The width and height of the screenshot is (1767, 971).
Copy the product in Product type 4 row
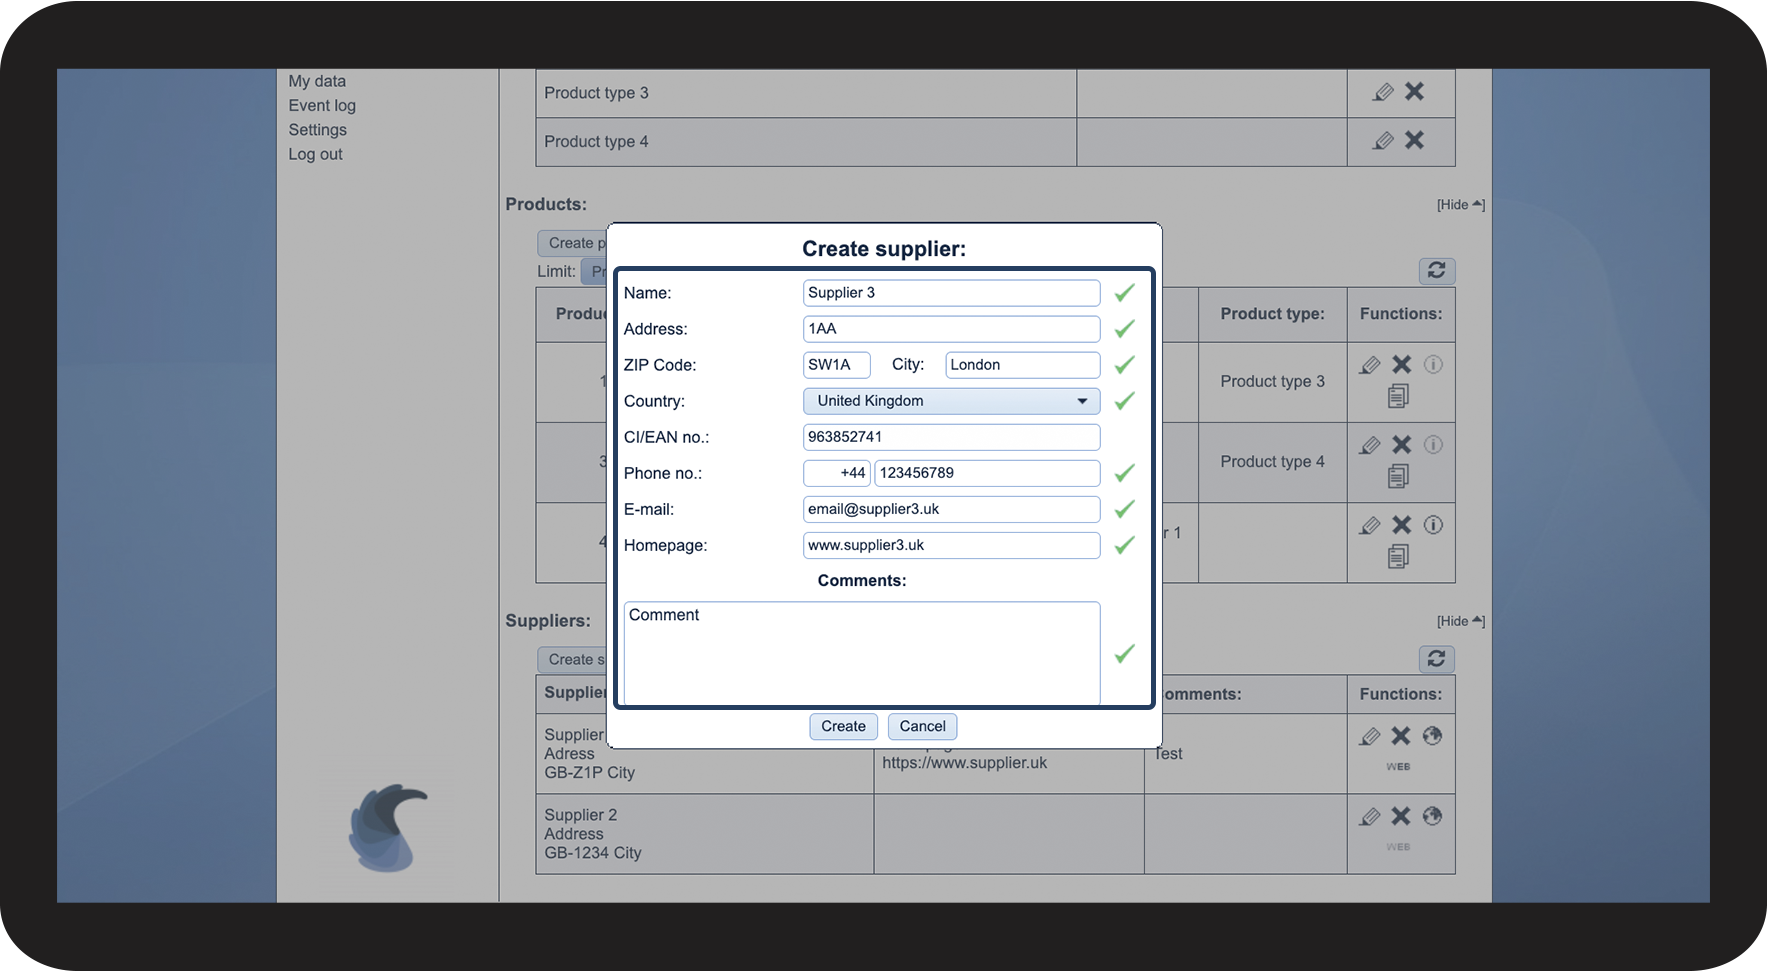[x=1398, y=477]
